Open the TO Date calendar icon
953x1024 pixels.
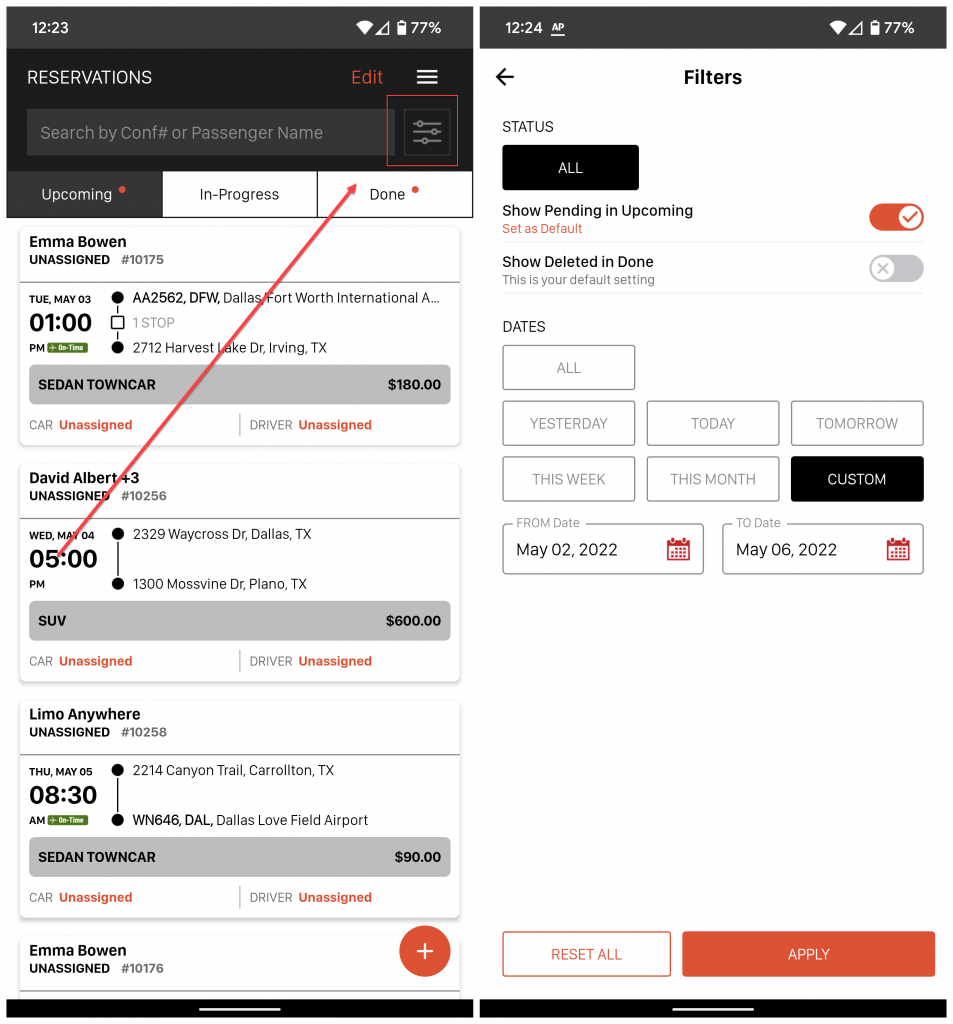[x=897, y=549]
